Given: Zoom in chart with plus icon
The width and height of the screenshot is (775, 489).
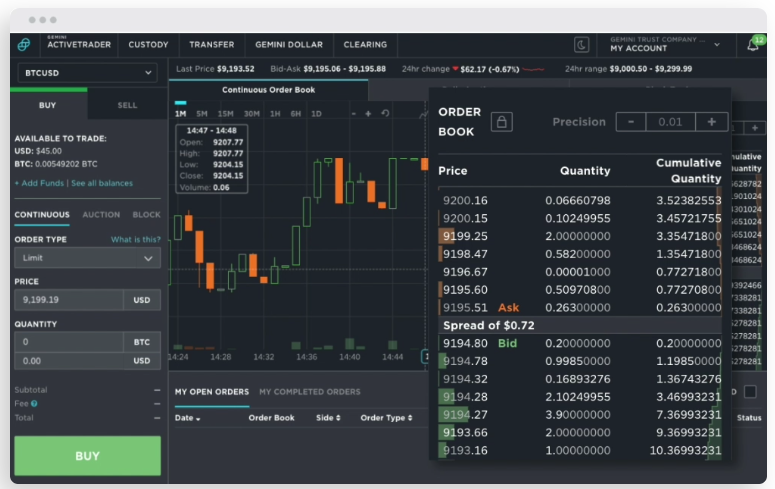Looking at the screenshot, I should tap(368, 114).
